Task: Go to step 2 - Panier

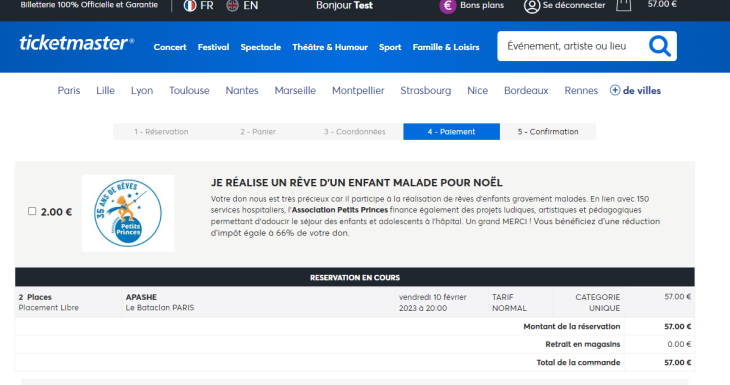Action: click(258, 132)
